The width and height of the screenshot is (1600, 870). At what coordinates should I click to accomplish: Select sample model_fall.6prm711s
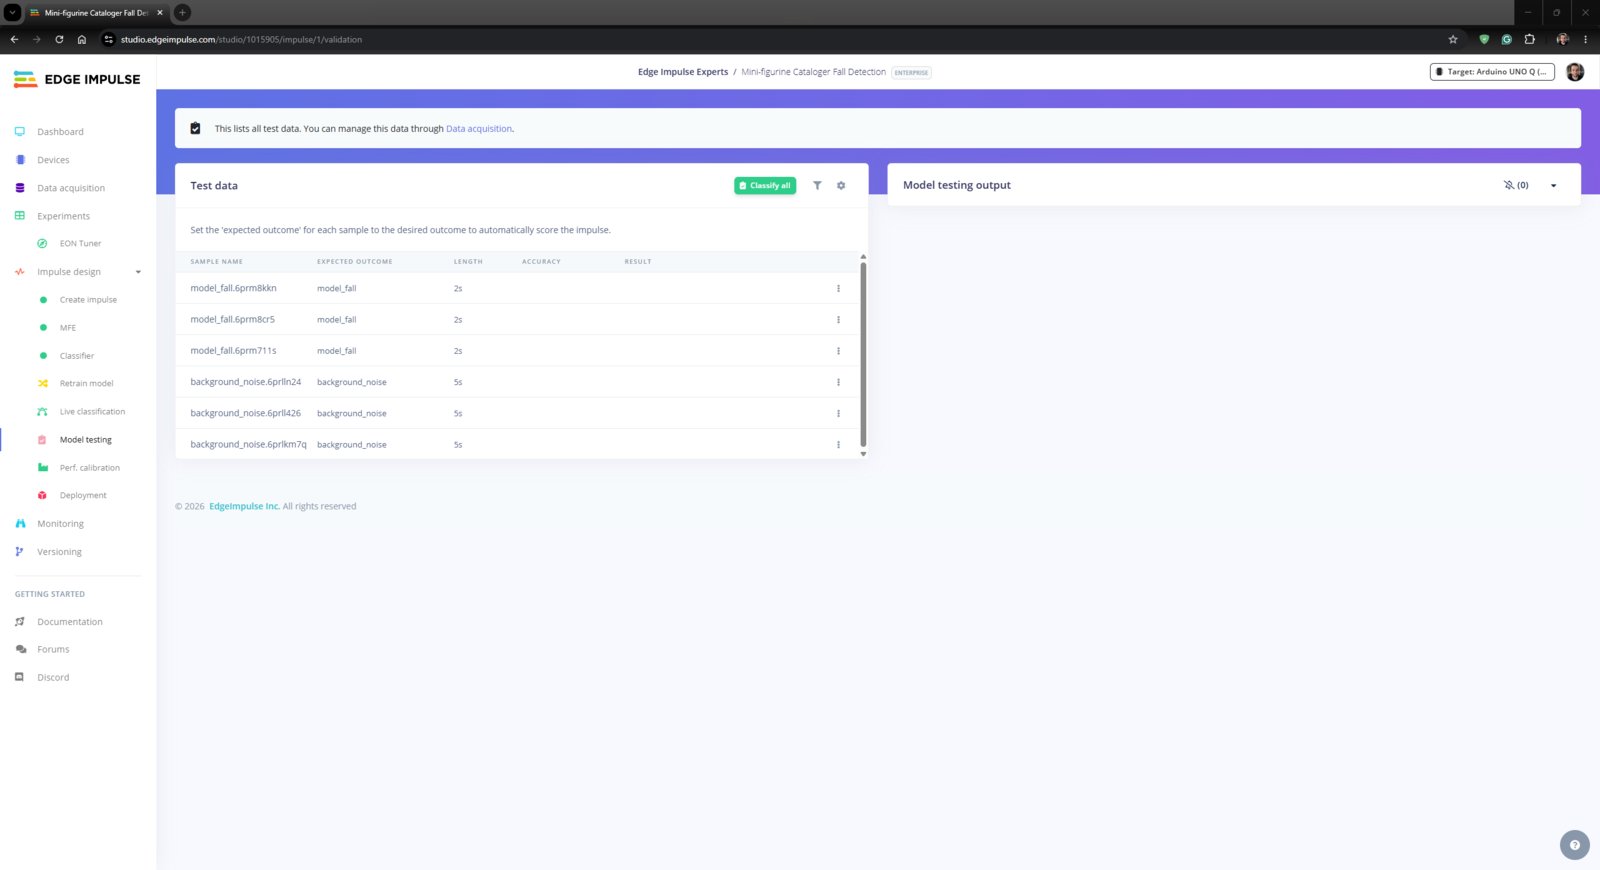(233, 351)
